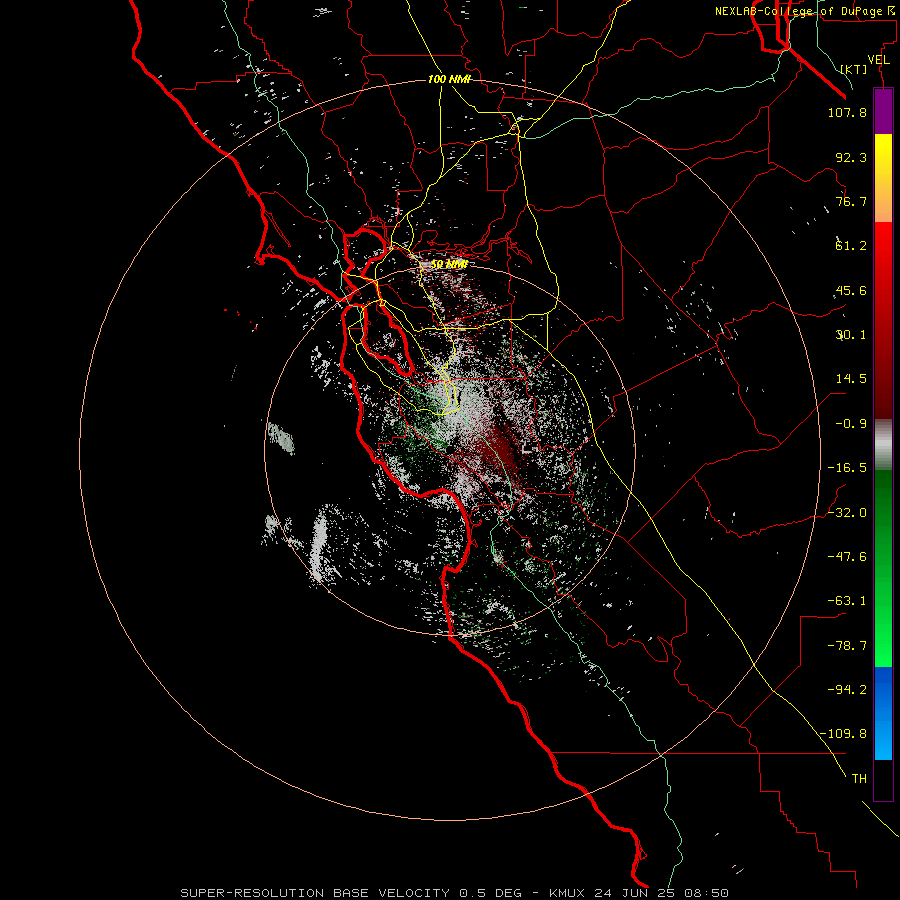Screen dimensions: 900x900
Task: Click the -109.8 velocity scale value
Action: pos(843,734)
